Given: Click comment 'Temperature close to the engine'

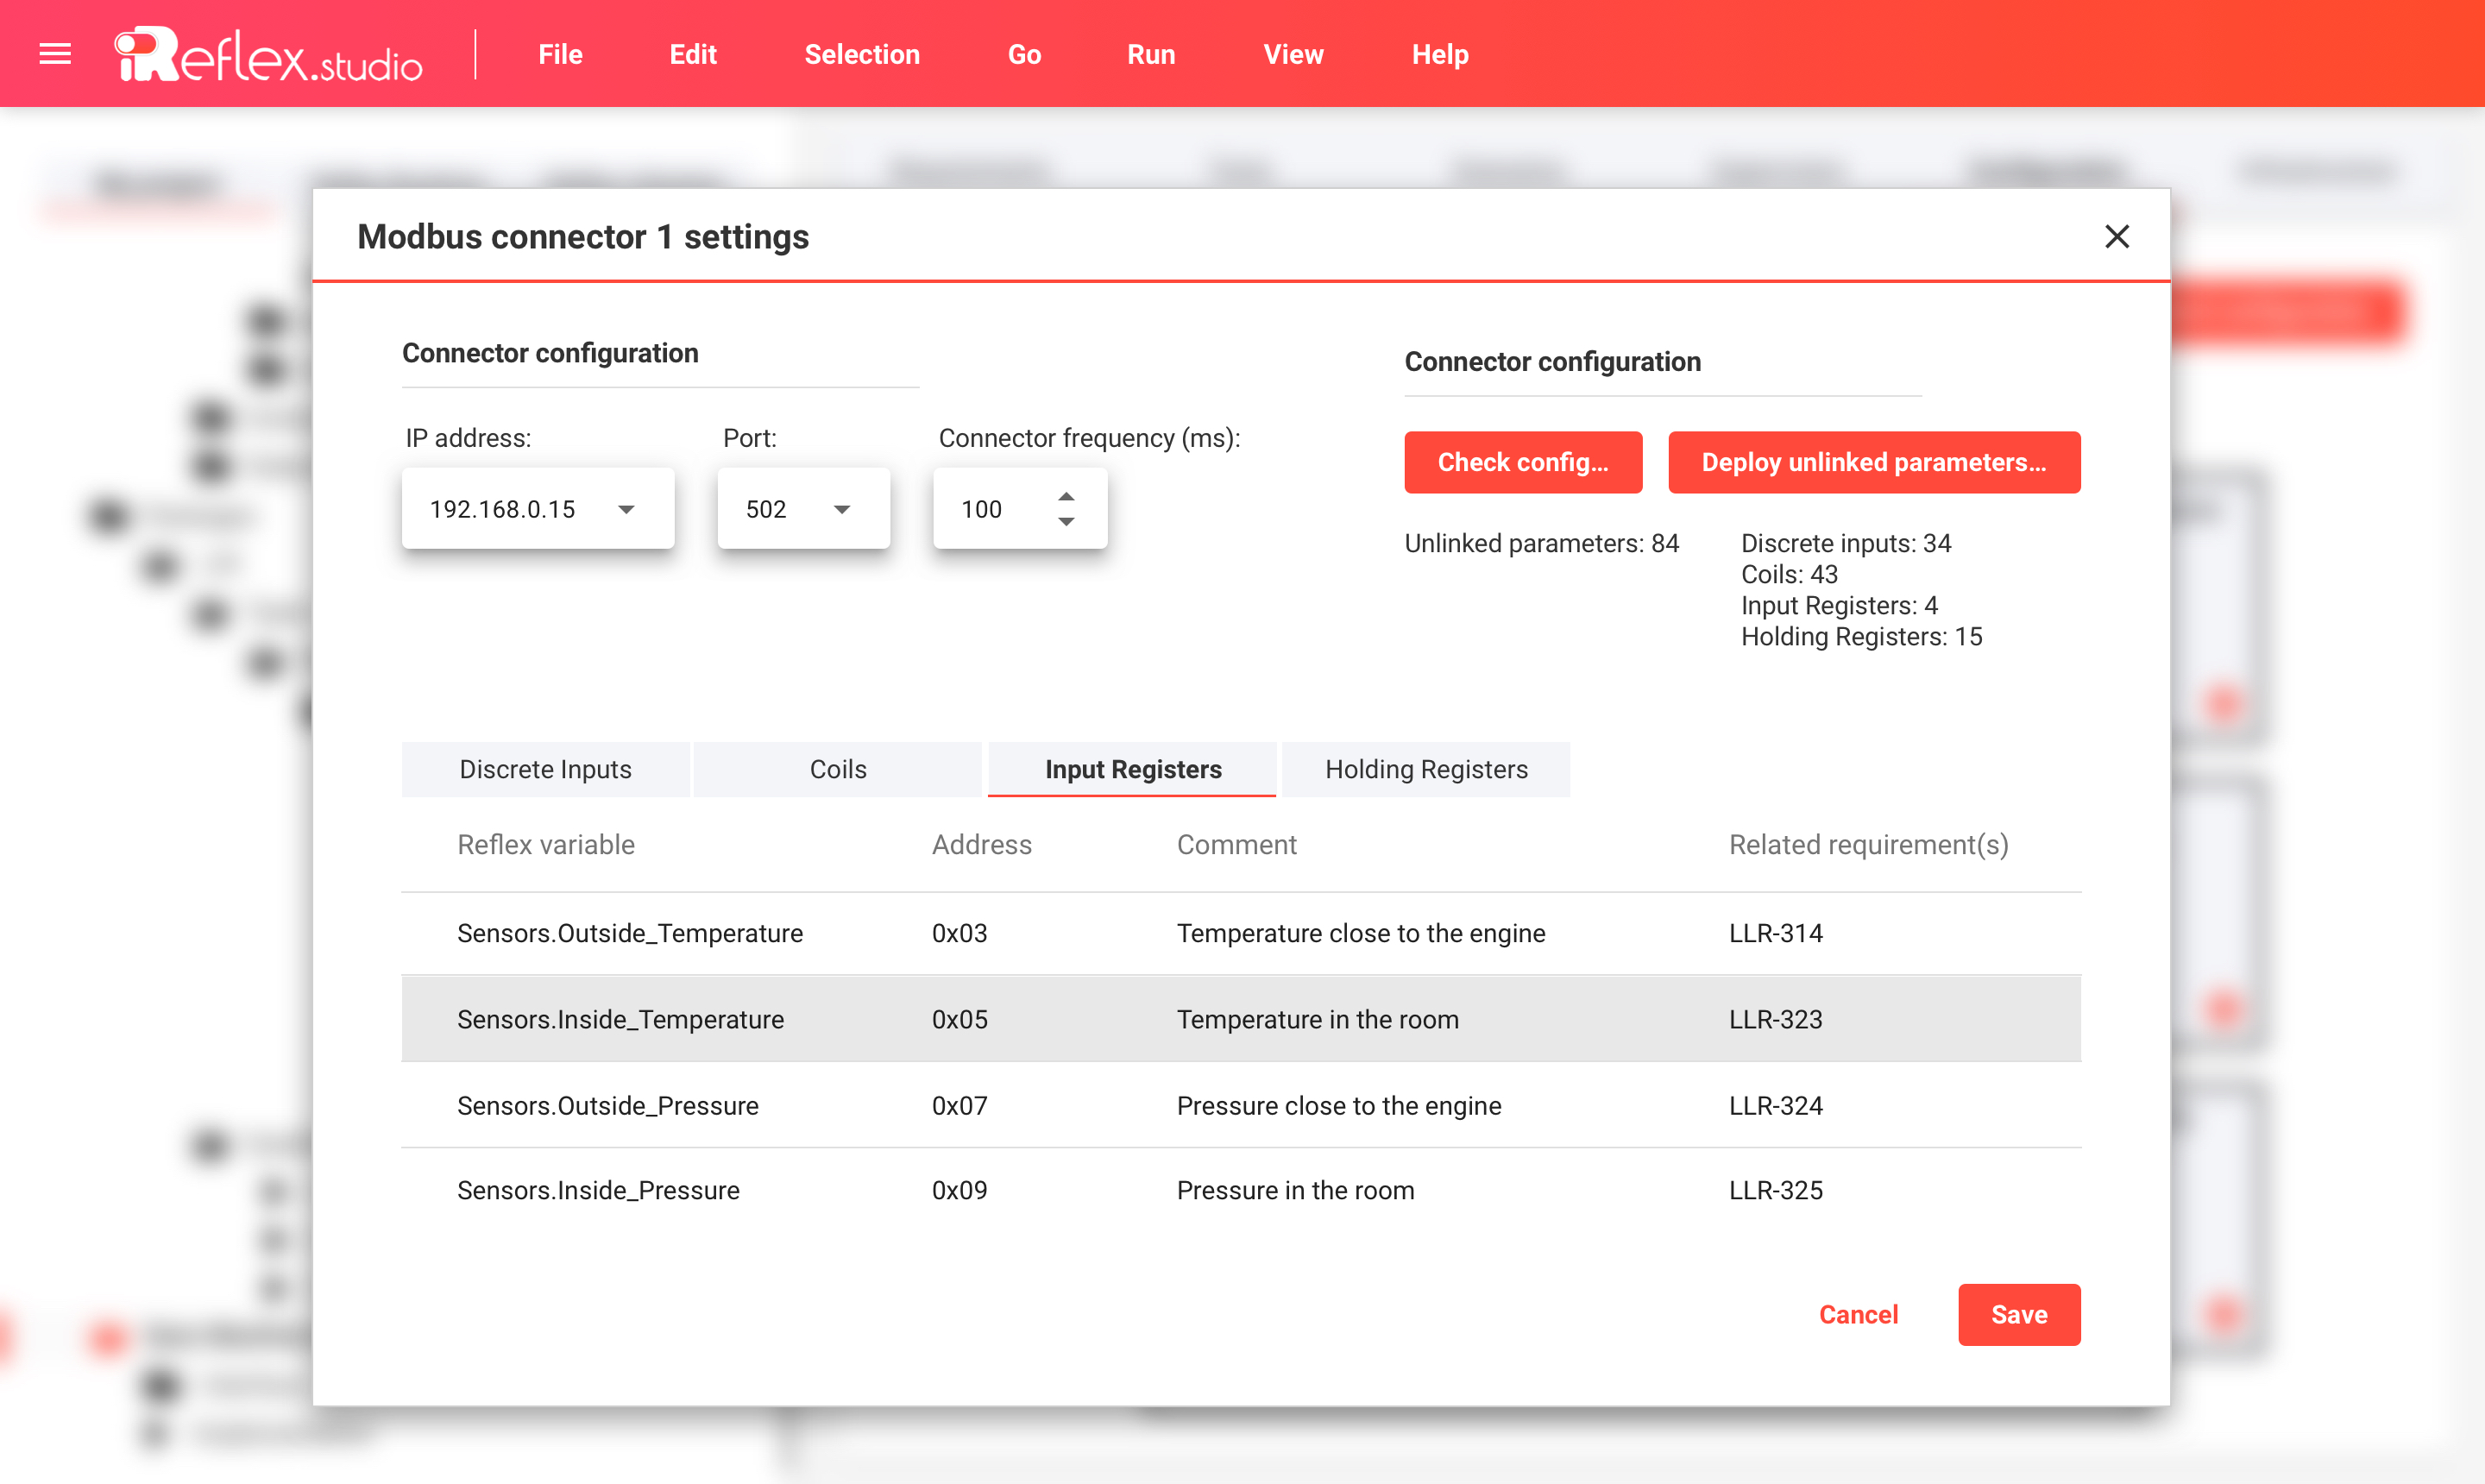Looking at the screenshot, I should click(1360, 933).
